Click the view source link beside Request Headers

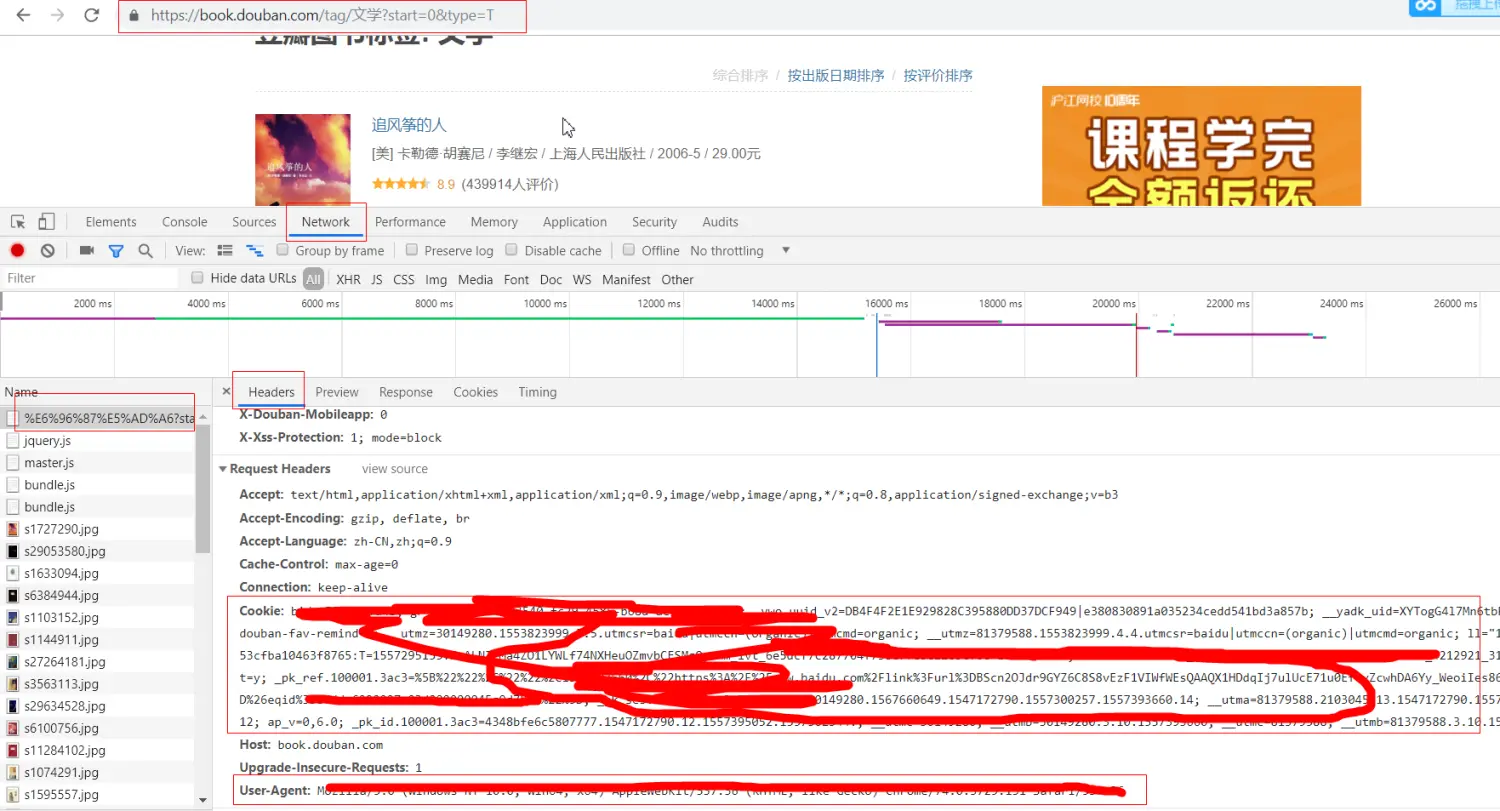click(x=394, y=468)
